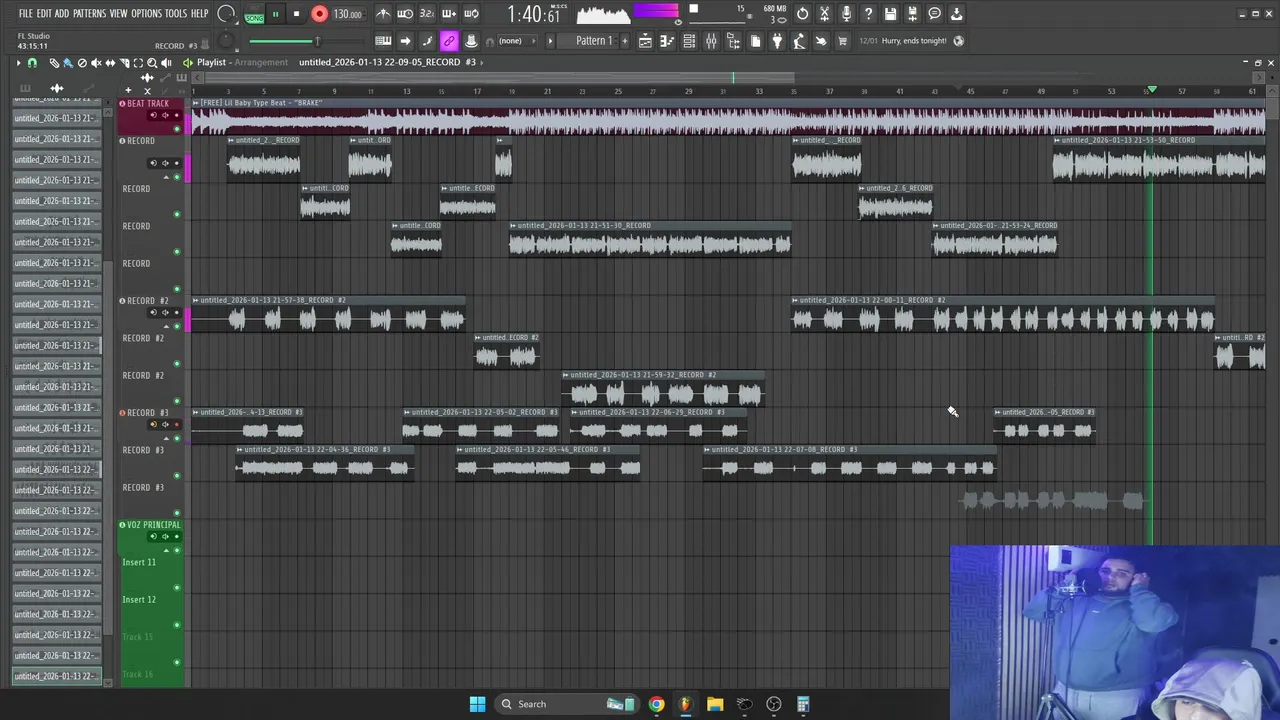1280x720 pixels.
Task: Toggle the metronome icon
Action: click(x=383, y=14)
